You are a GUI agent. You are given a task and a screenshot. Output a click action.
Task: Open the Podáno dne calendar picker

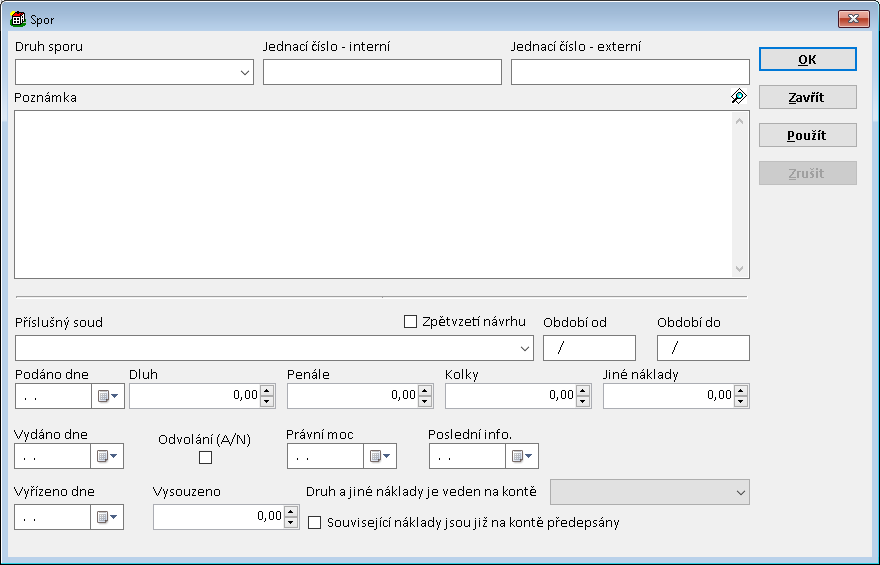pos(108,396)
